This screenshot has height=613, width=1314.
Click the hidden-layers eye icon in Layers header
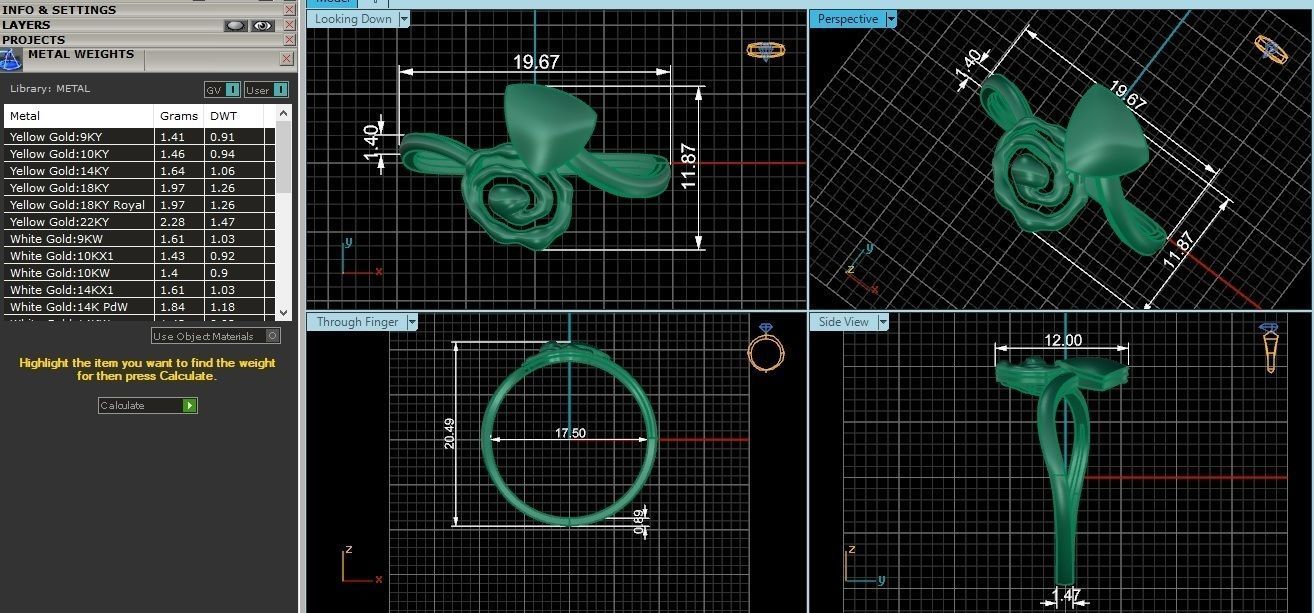pos(236,25)
